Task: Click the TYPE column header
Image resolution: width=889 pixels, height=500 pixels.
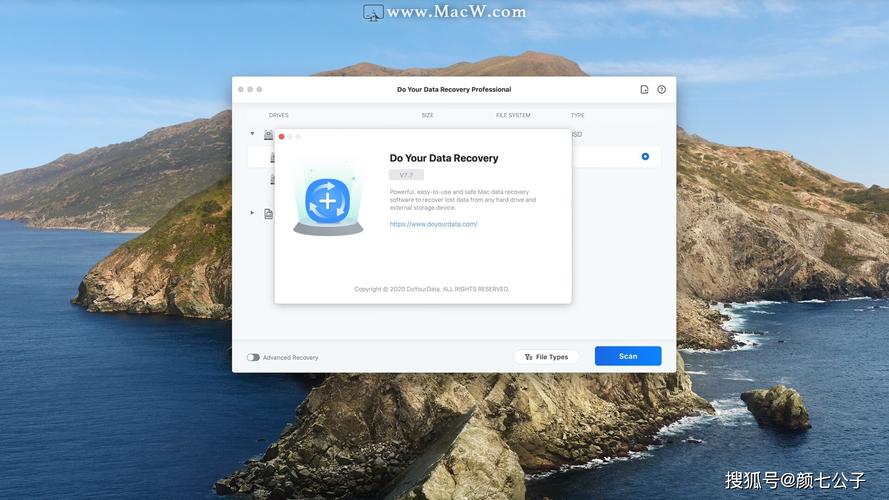Action: point(577,115)
